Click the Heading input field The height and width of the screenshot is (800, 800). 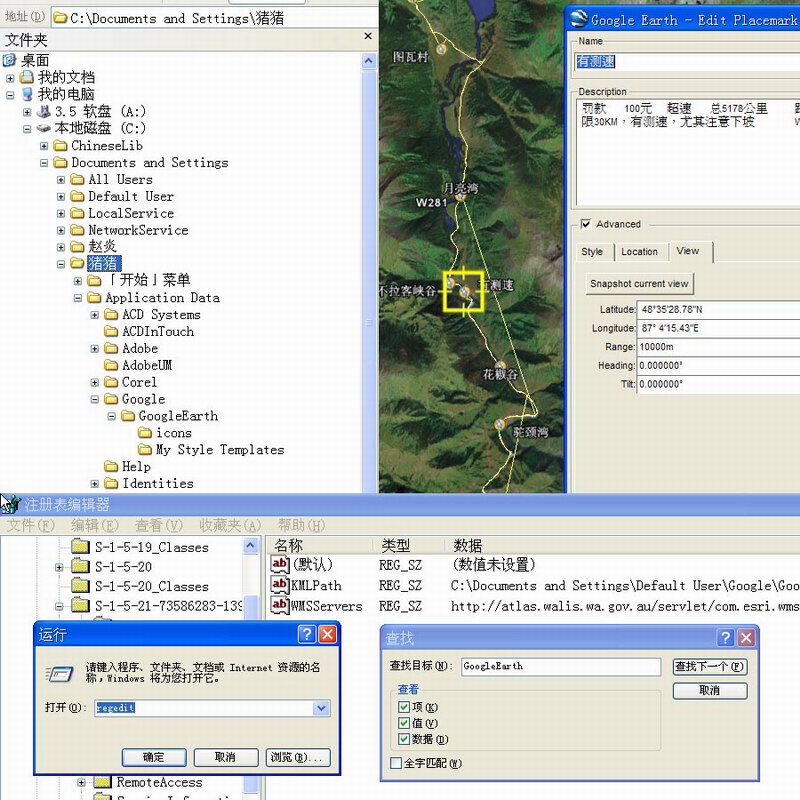(x=719, y=365)
